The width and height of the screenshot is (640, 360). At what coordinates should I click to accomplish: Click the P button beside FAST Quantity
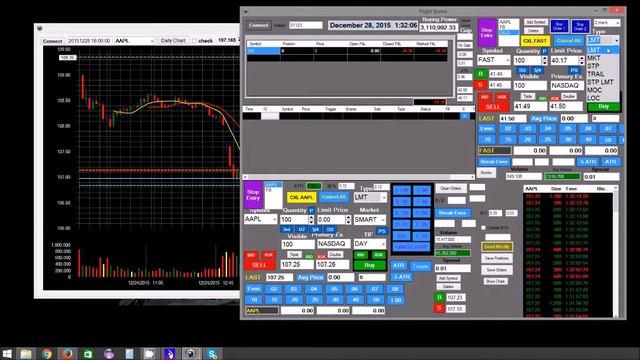point(544,51)
